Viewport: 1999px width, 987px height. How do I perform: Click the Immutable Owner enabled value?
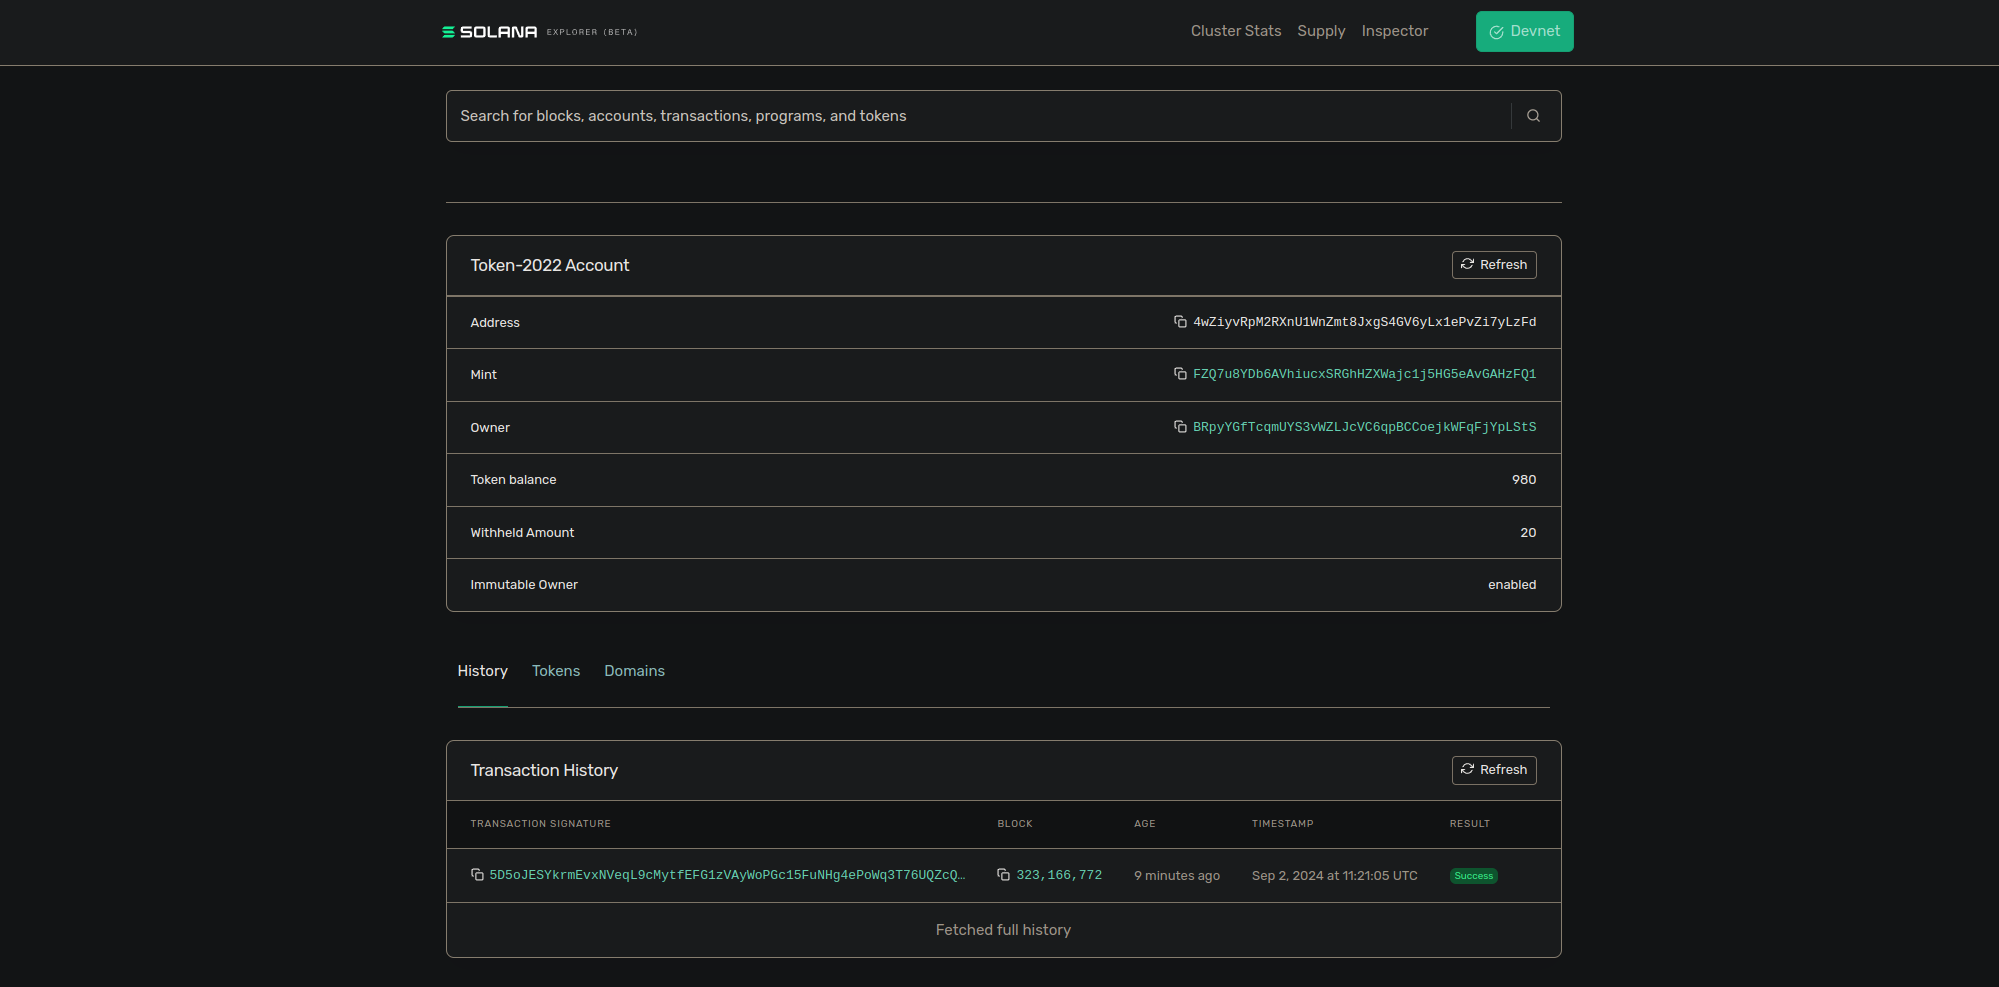[1512, 585]
